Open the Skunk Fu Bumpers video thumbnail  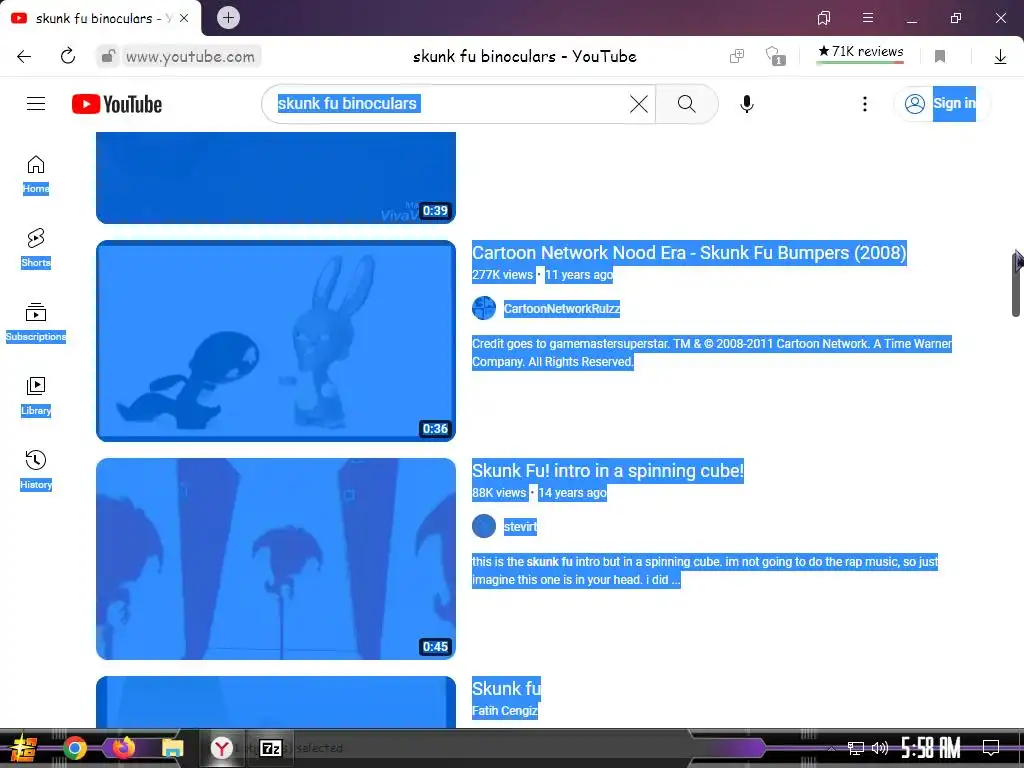coord(276,341)
